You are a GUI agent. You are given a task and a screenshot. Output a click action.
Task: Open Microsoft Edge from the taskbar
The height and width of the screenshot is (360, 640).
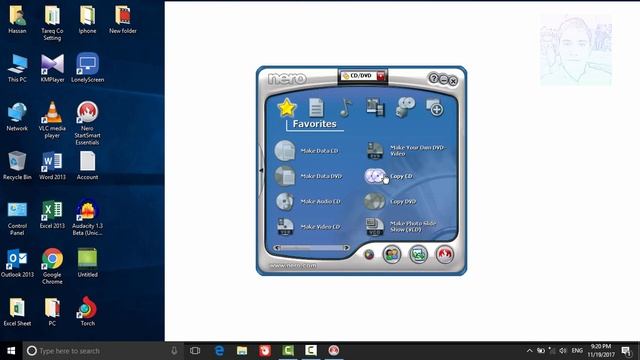pyautogui.click(x=219, y=351)
